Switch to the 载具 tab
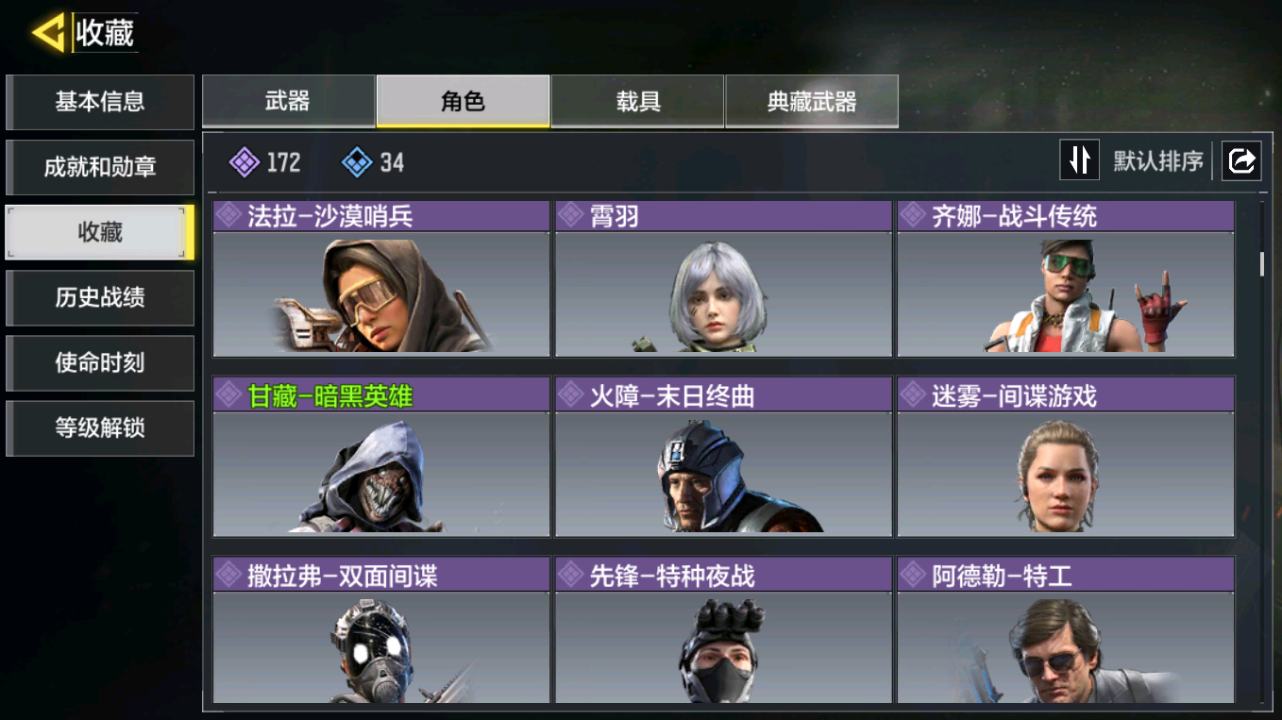The image size is (1282, 720). (637, 101)
